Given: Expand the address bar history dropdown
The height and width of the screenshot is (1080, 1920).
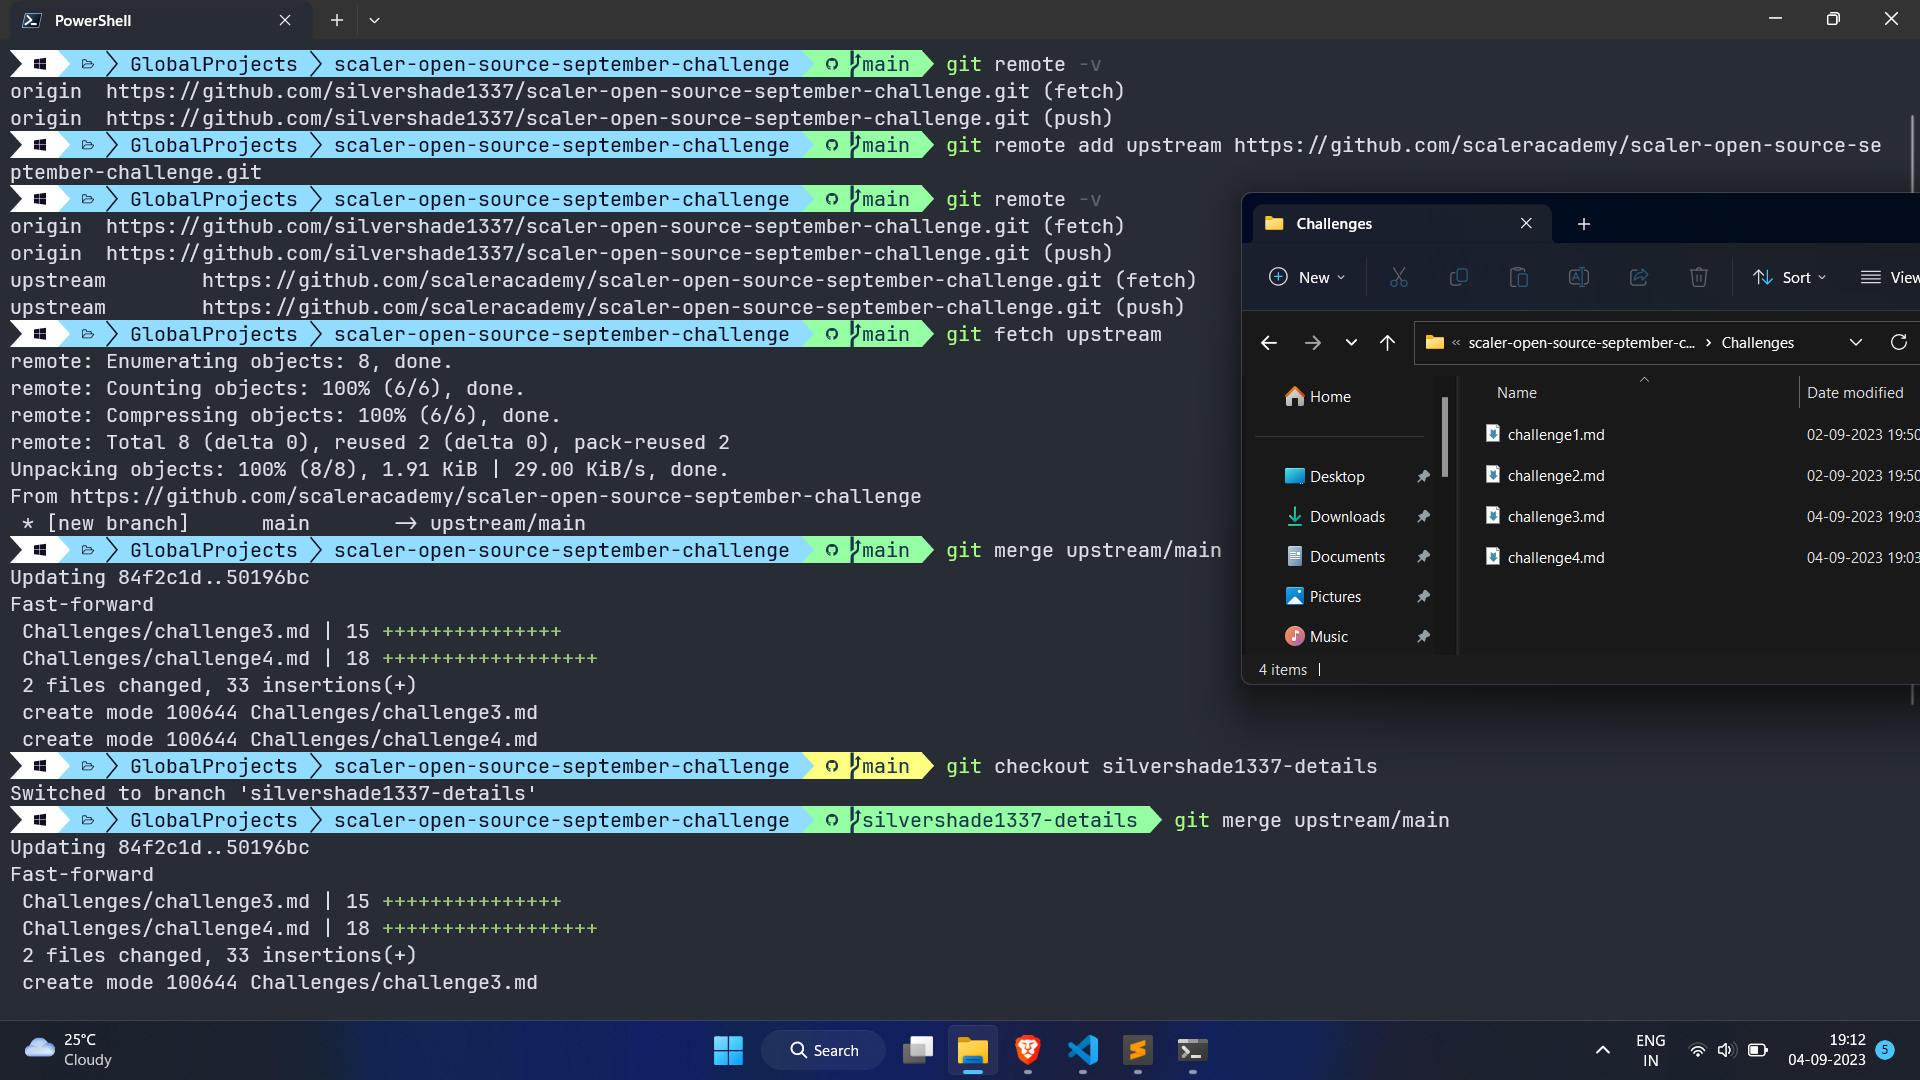Looking at the screenshot, I should [1855, 342].
